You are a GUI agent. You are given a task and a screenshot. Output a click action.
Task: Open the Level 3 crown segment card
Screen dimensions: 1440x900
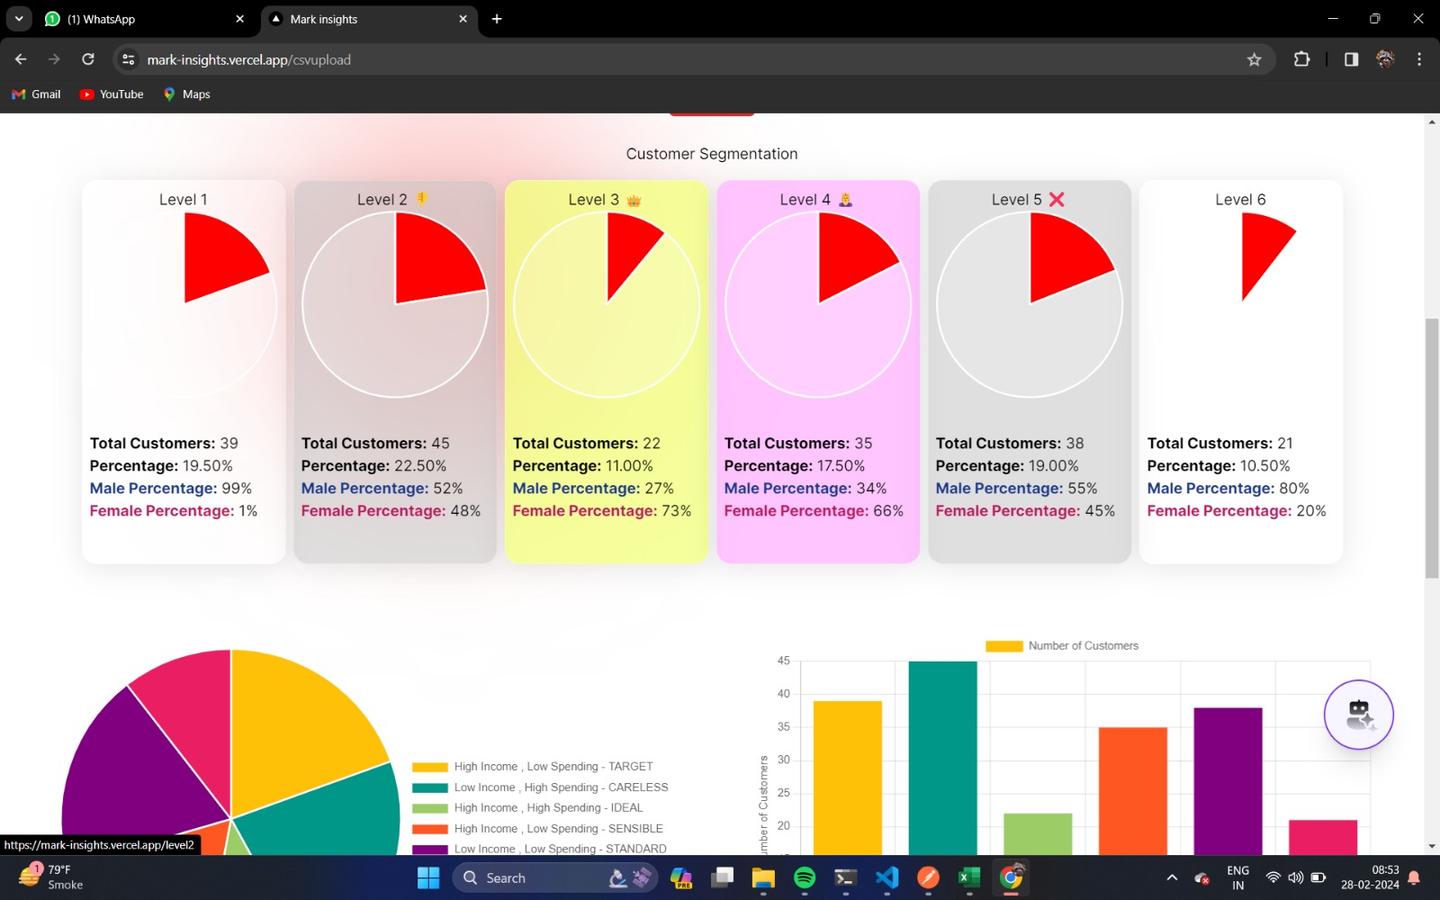[x=607, y=371]
